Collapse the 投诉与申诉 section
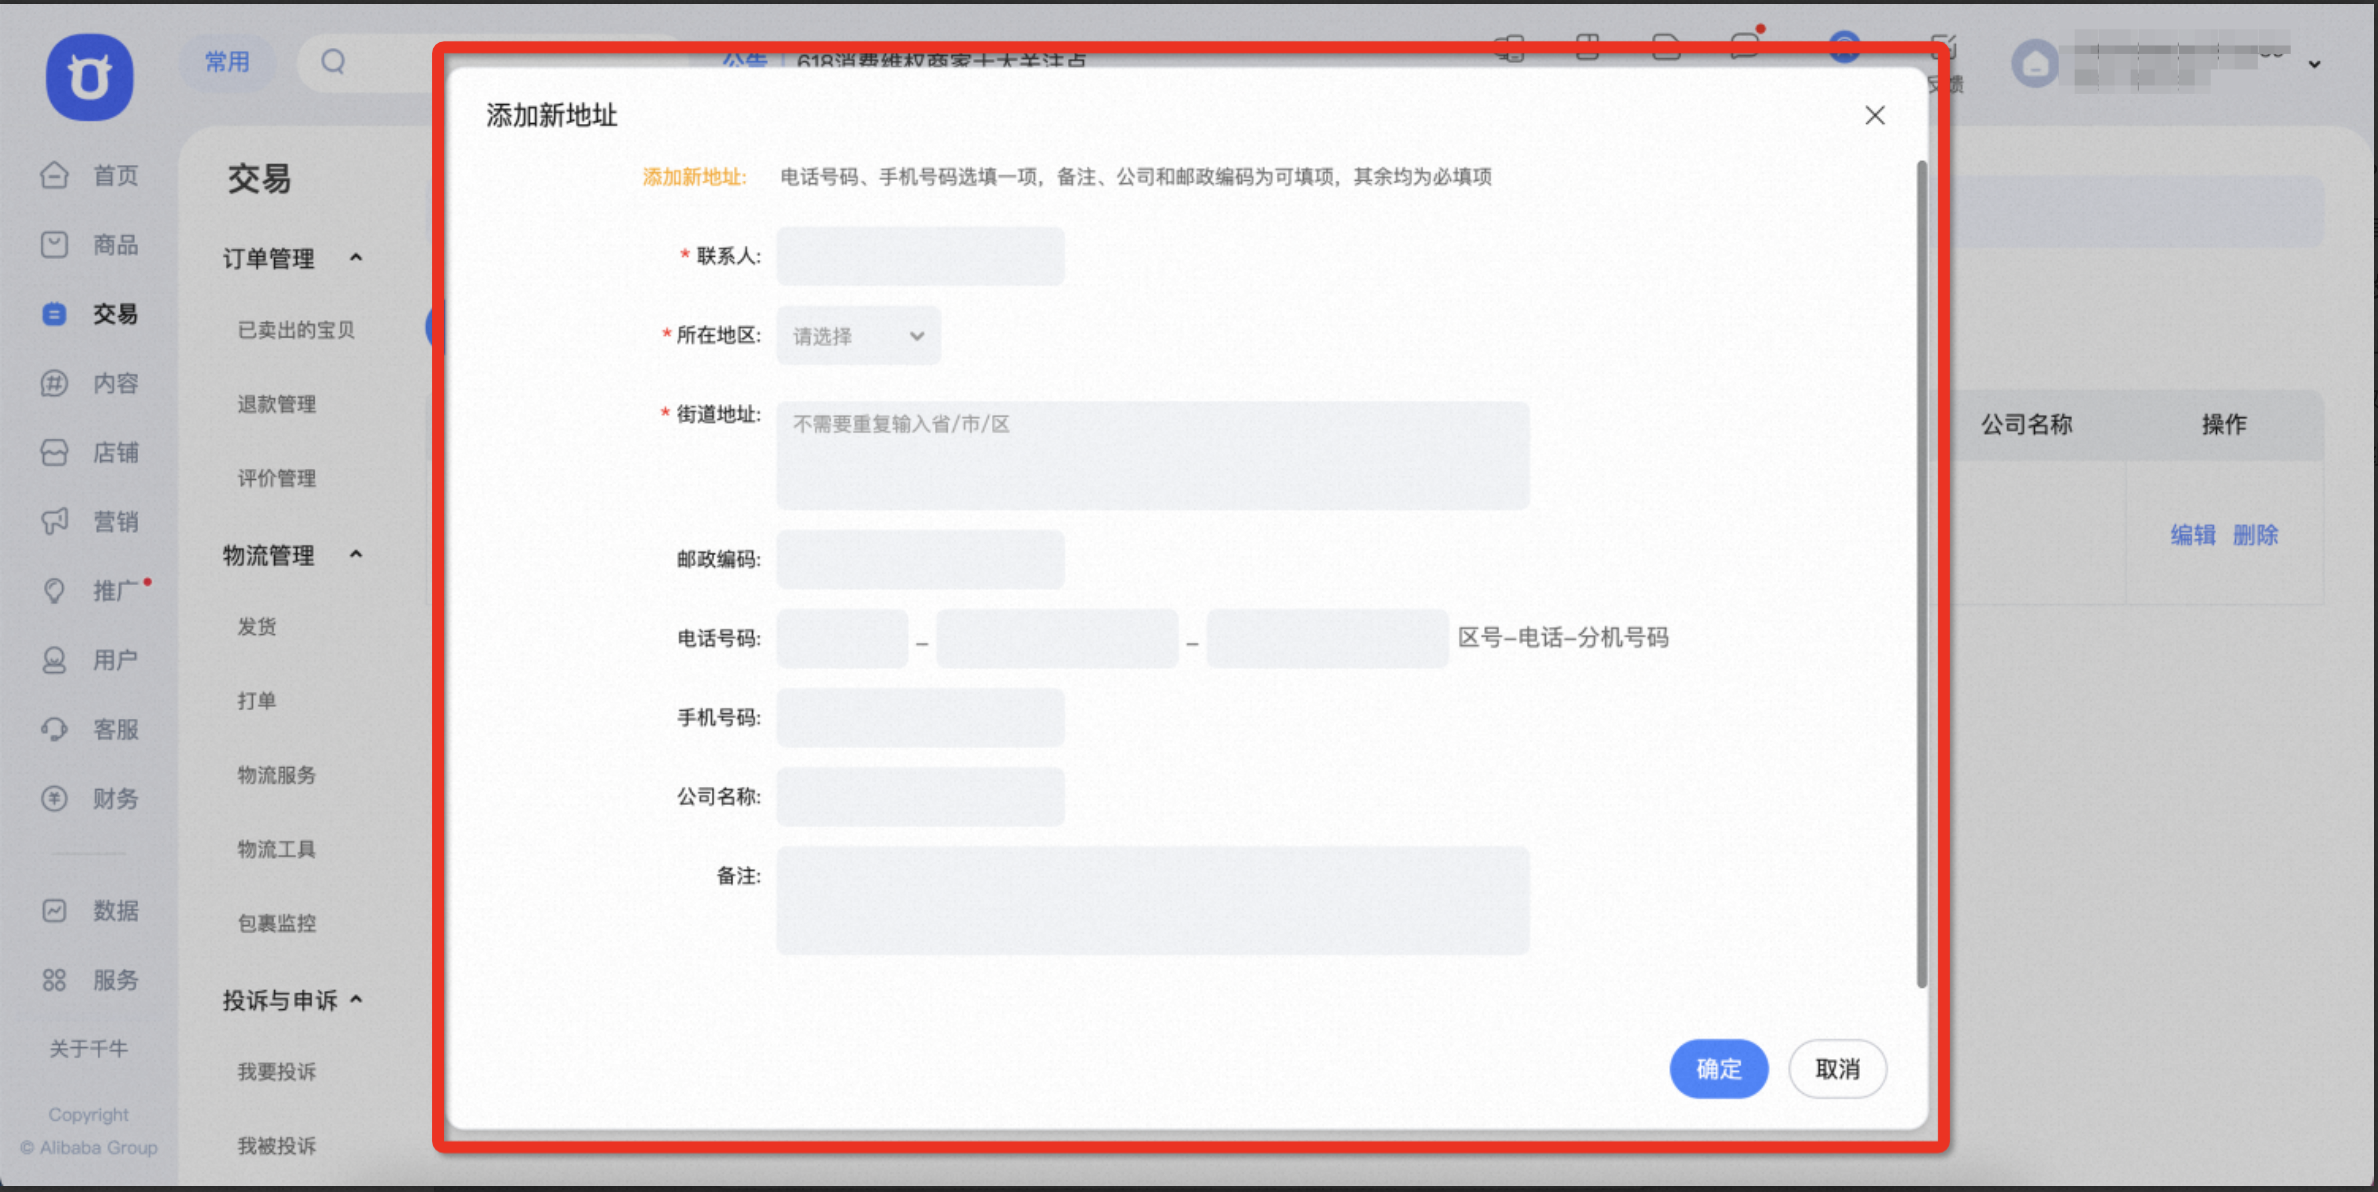This screenshot has width=2378, height=1192. click(x=356, y=999)
